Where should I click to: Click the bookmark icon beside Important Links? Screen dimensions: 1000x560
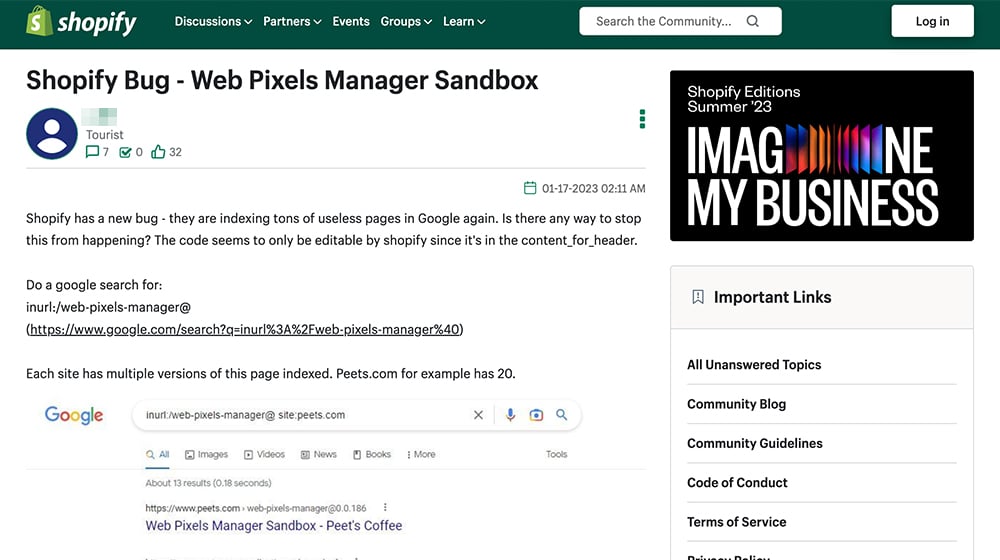tap(698, 297)
